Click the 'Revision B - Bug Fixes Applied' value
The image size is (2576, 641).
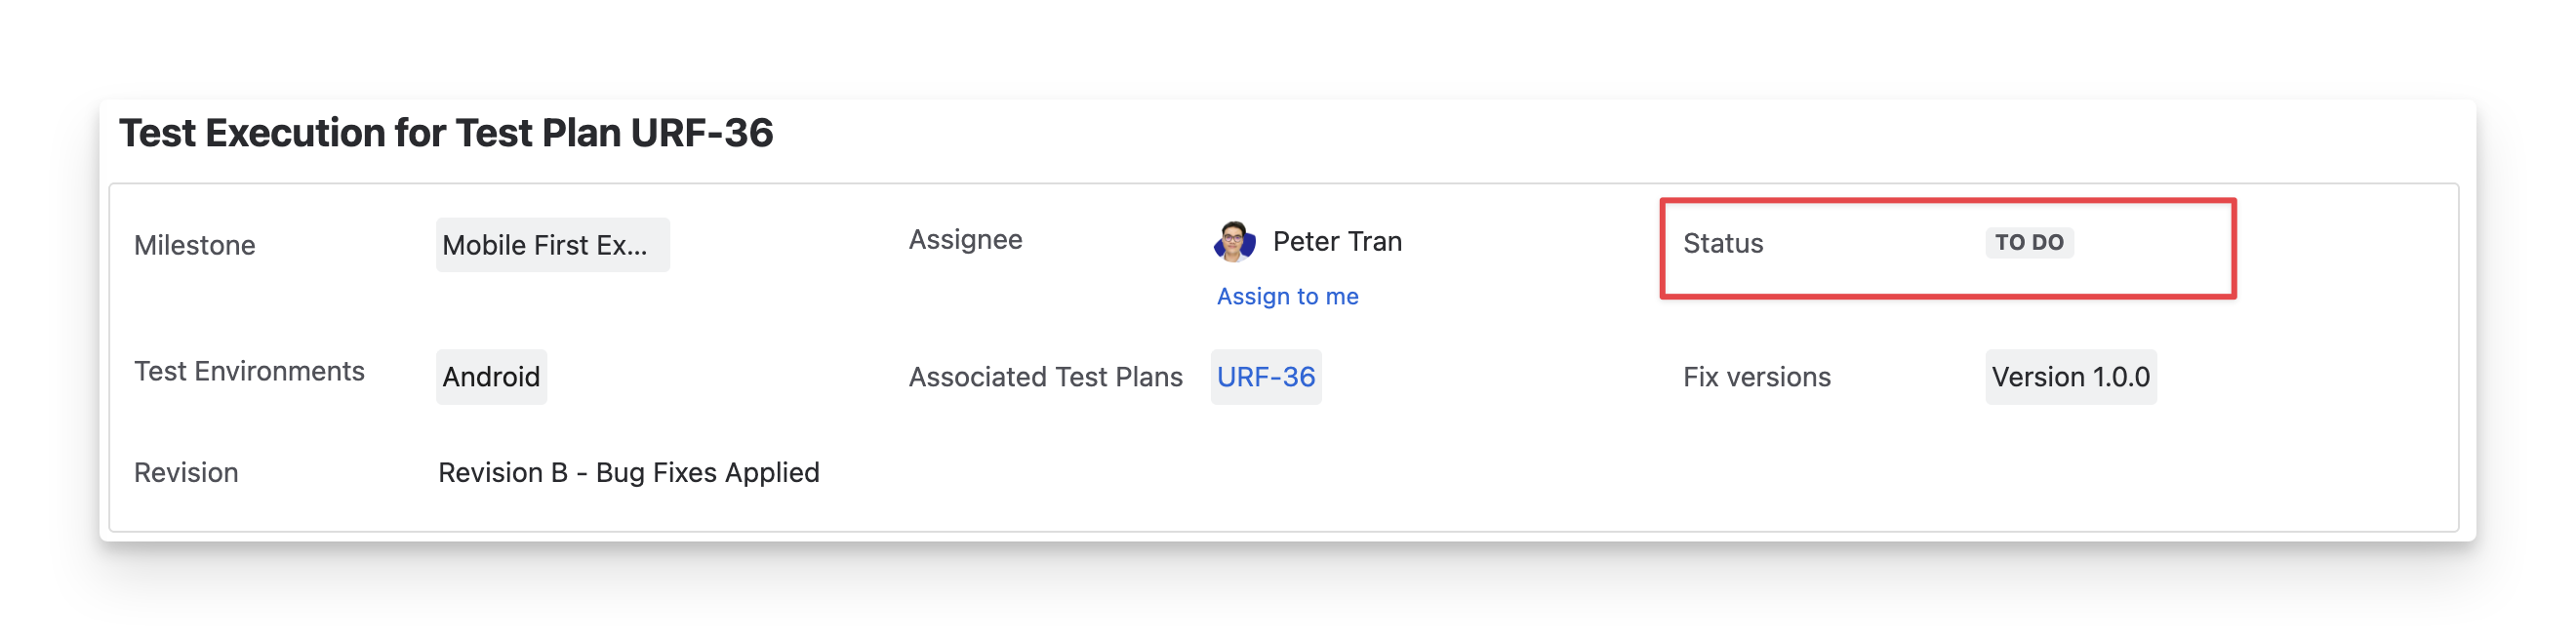click(x=628, y=472)
